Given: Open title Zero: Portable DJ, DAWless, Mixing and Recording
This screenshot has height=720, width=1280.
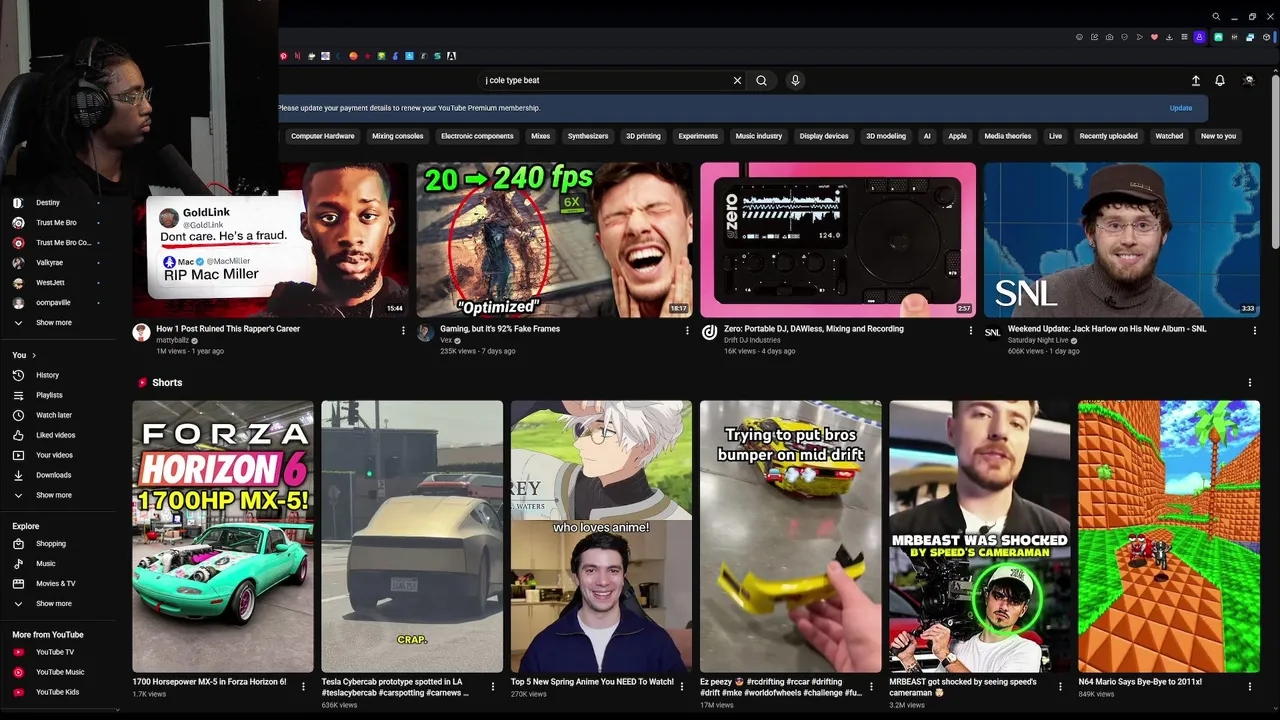Looking at the screenshot, I should click(814, 329).
